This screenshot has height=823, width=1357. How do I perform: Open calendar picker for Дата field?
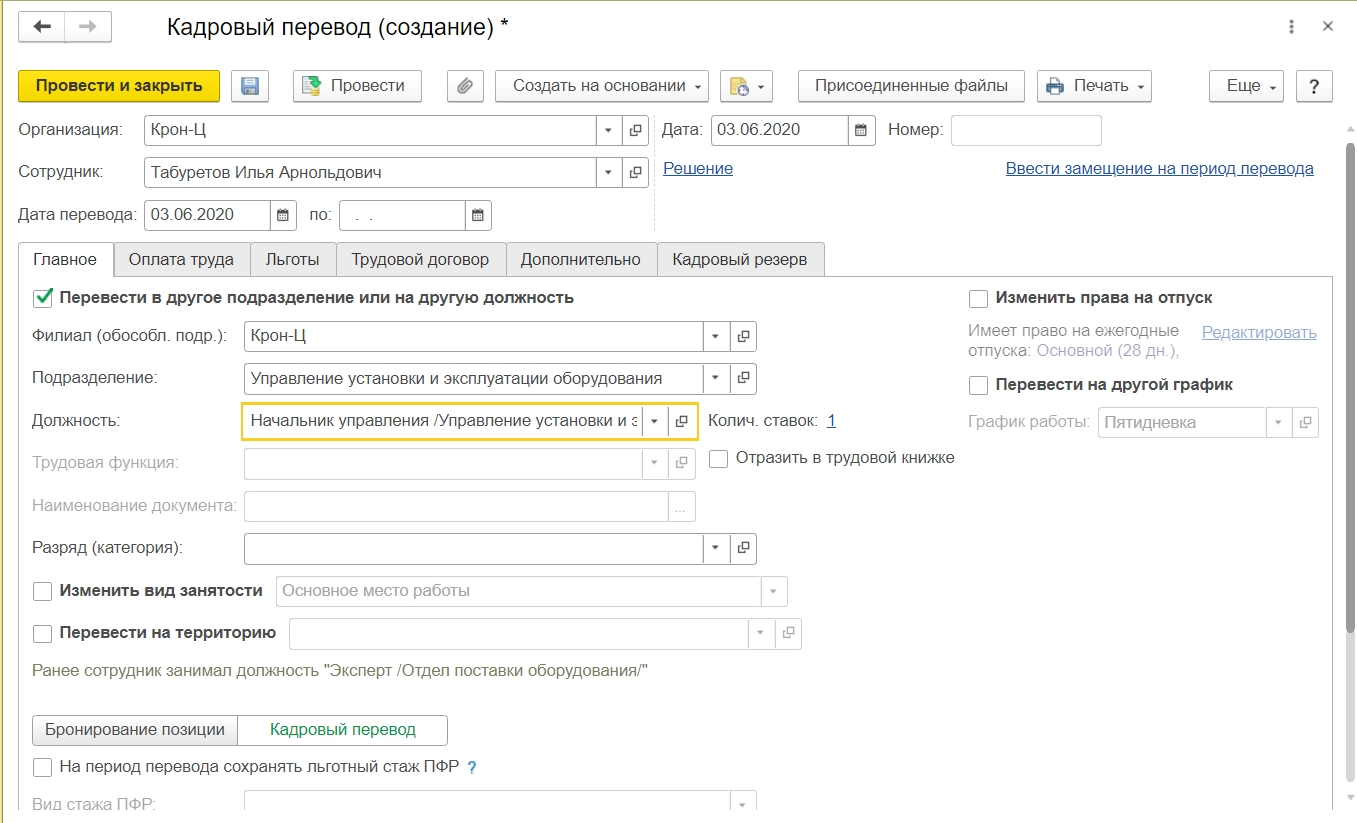pyautogui.click(x=862, y=130)
